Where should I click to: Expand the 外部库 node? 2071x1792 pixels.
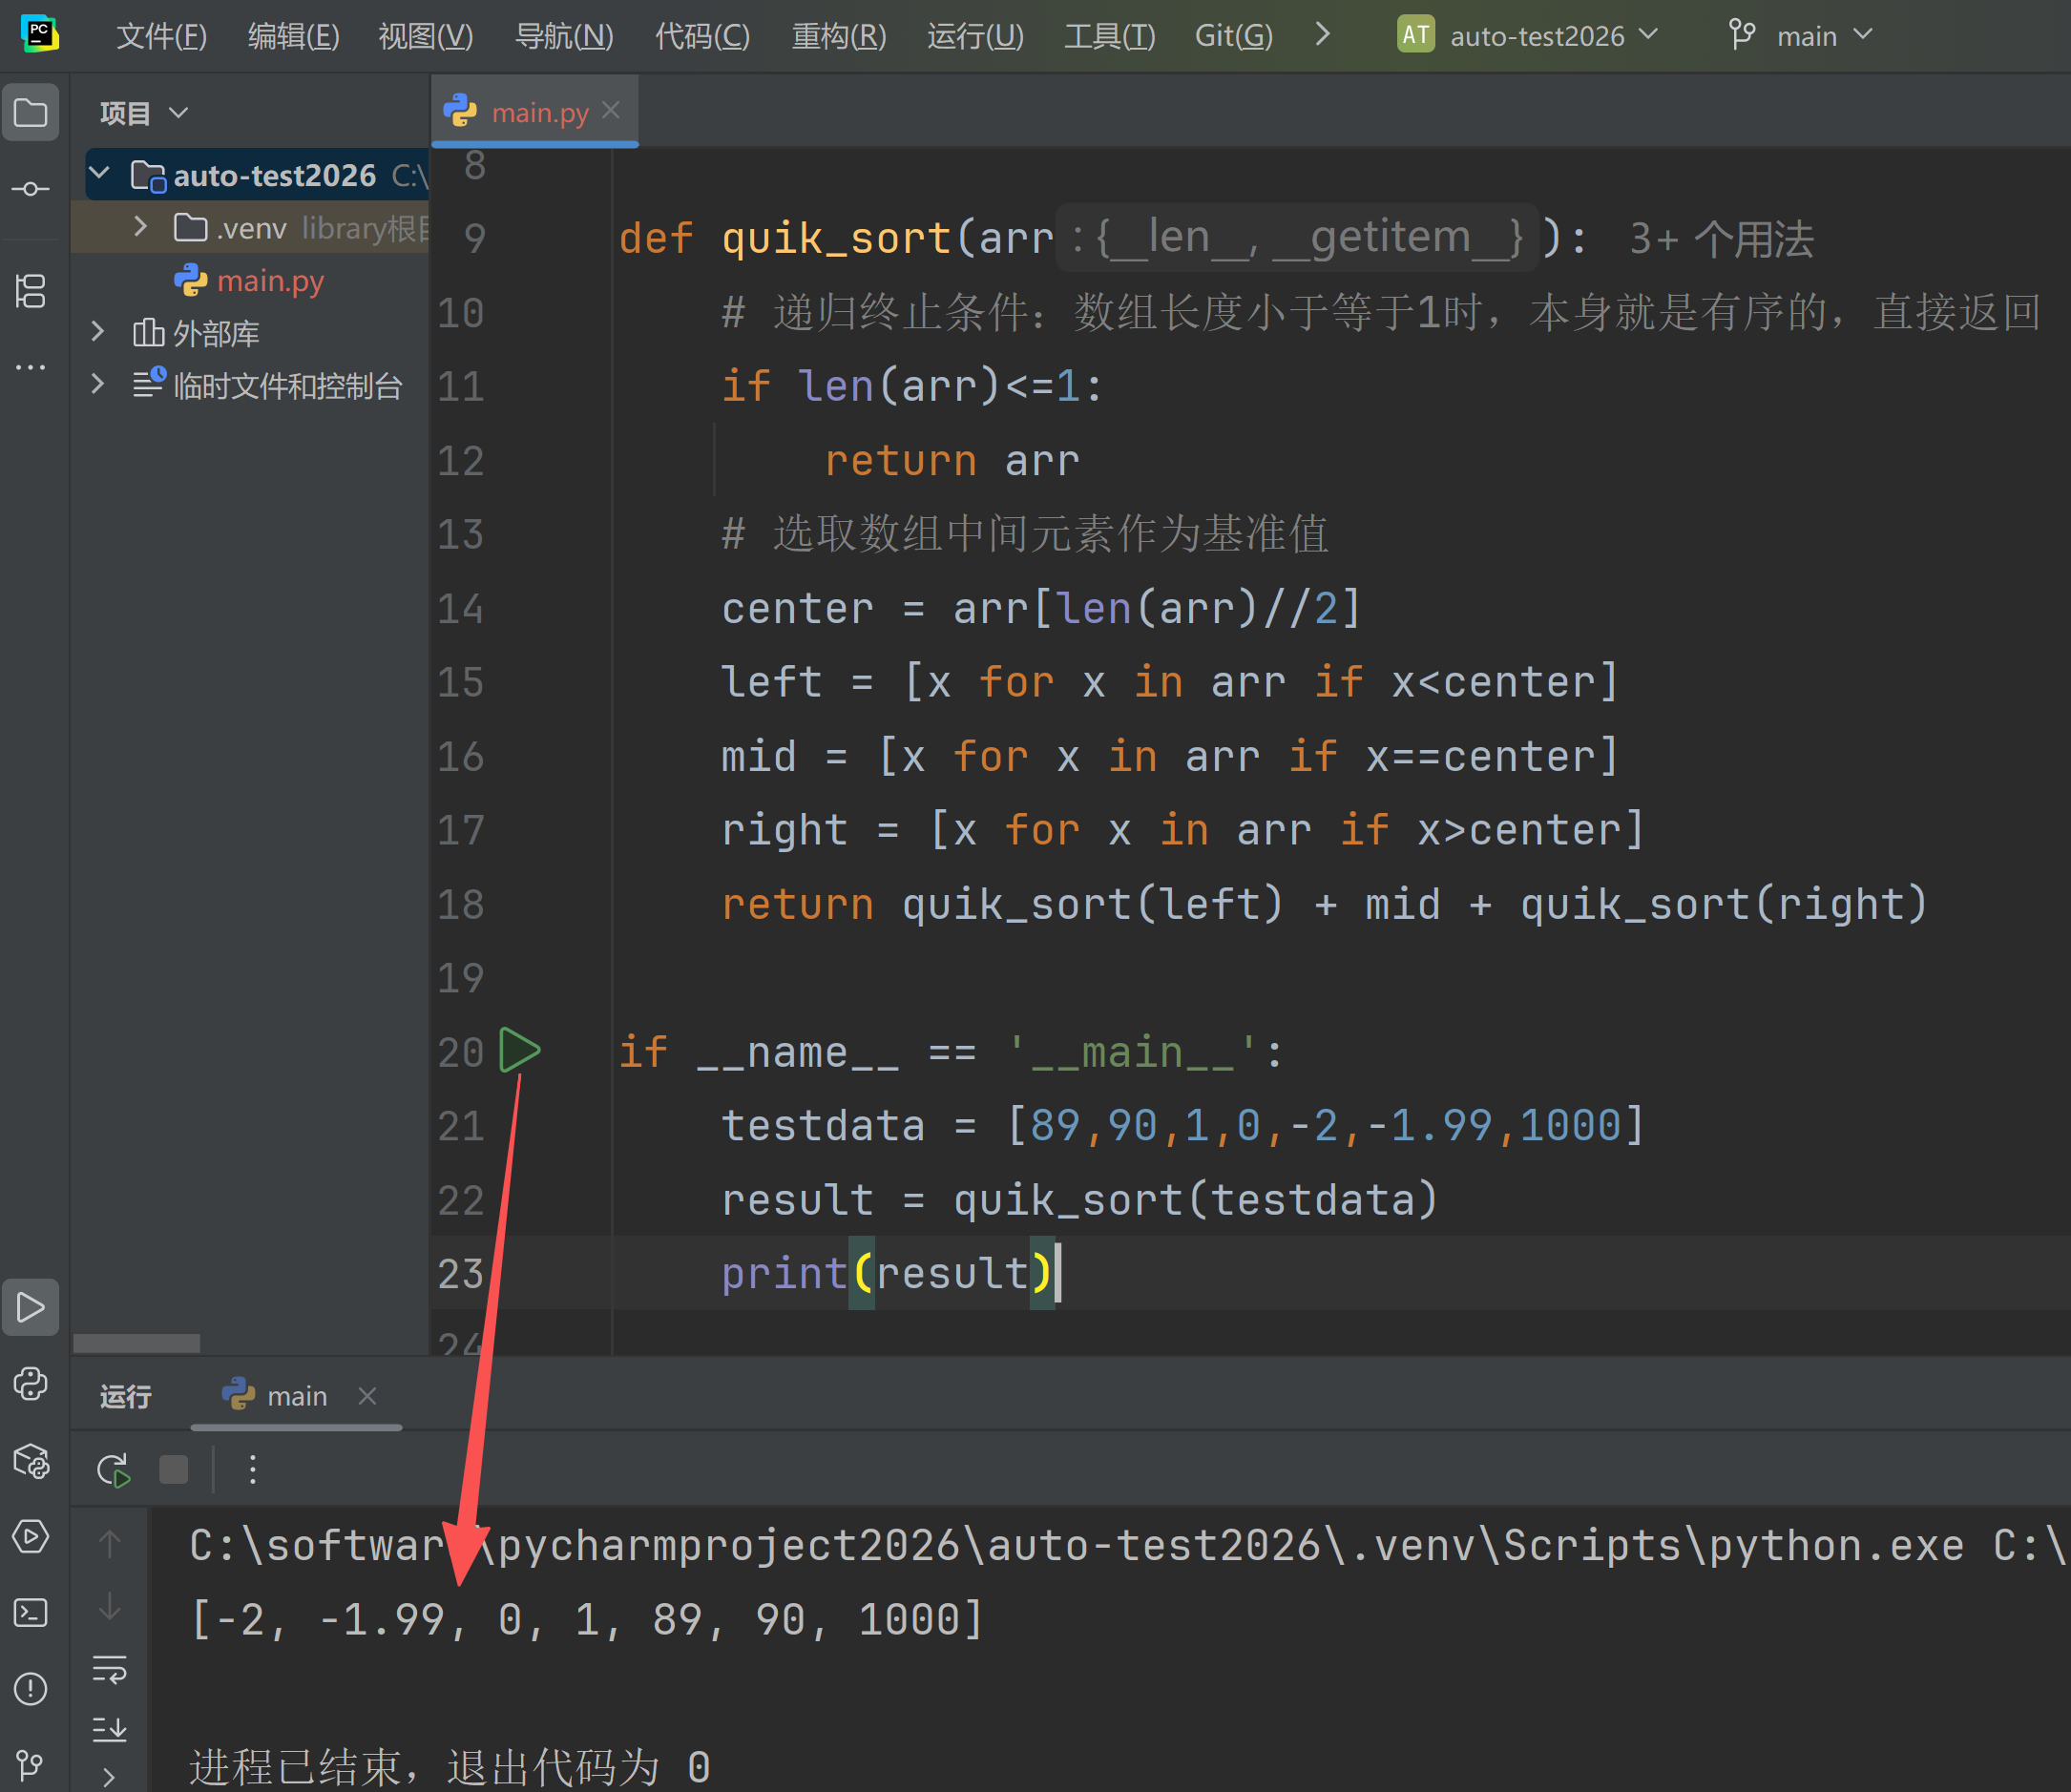tap(98, 331)
